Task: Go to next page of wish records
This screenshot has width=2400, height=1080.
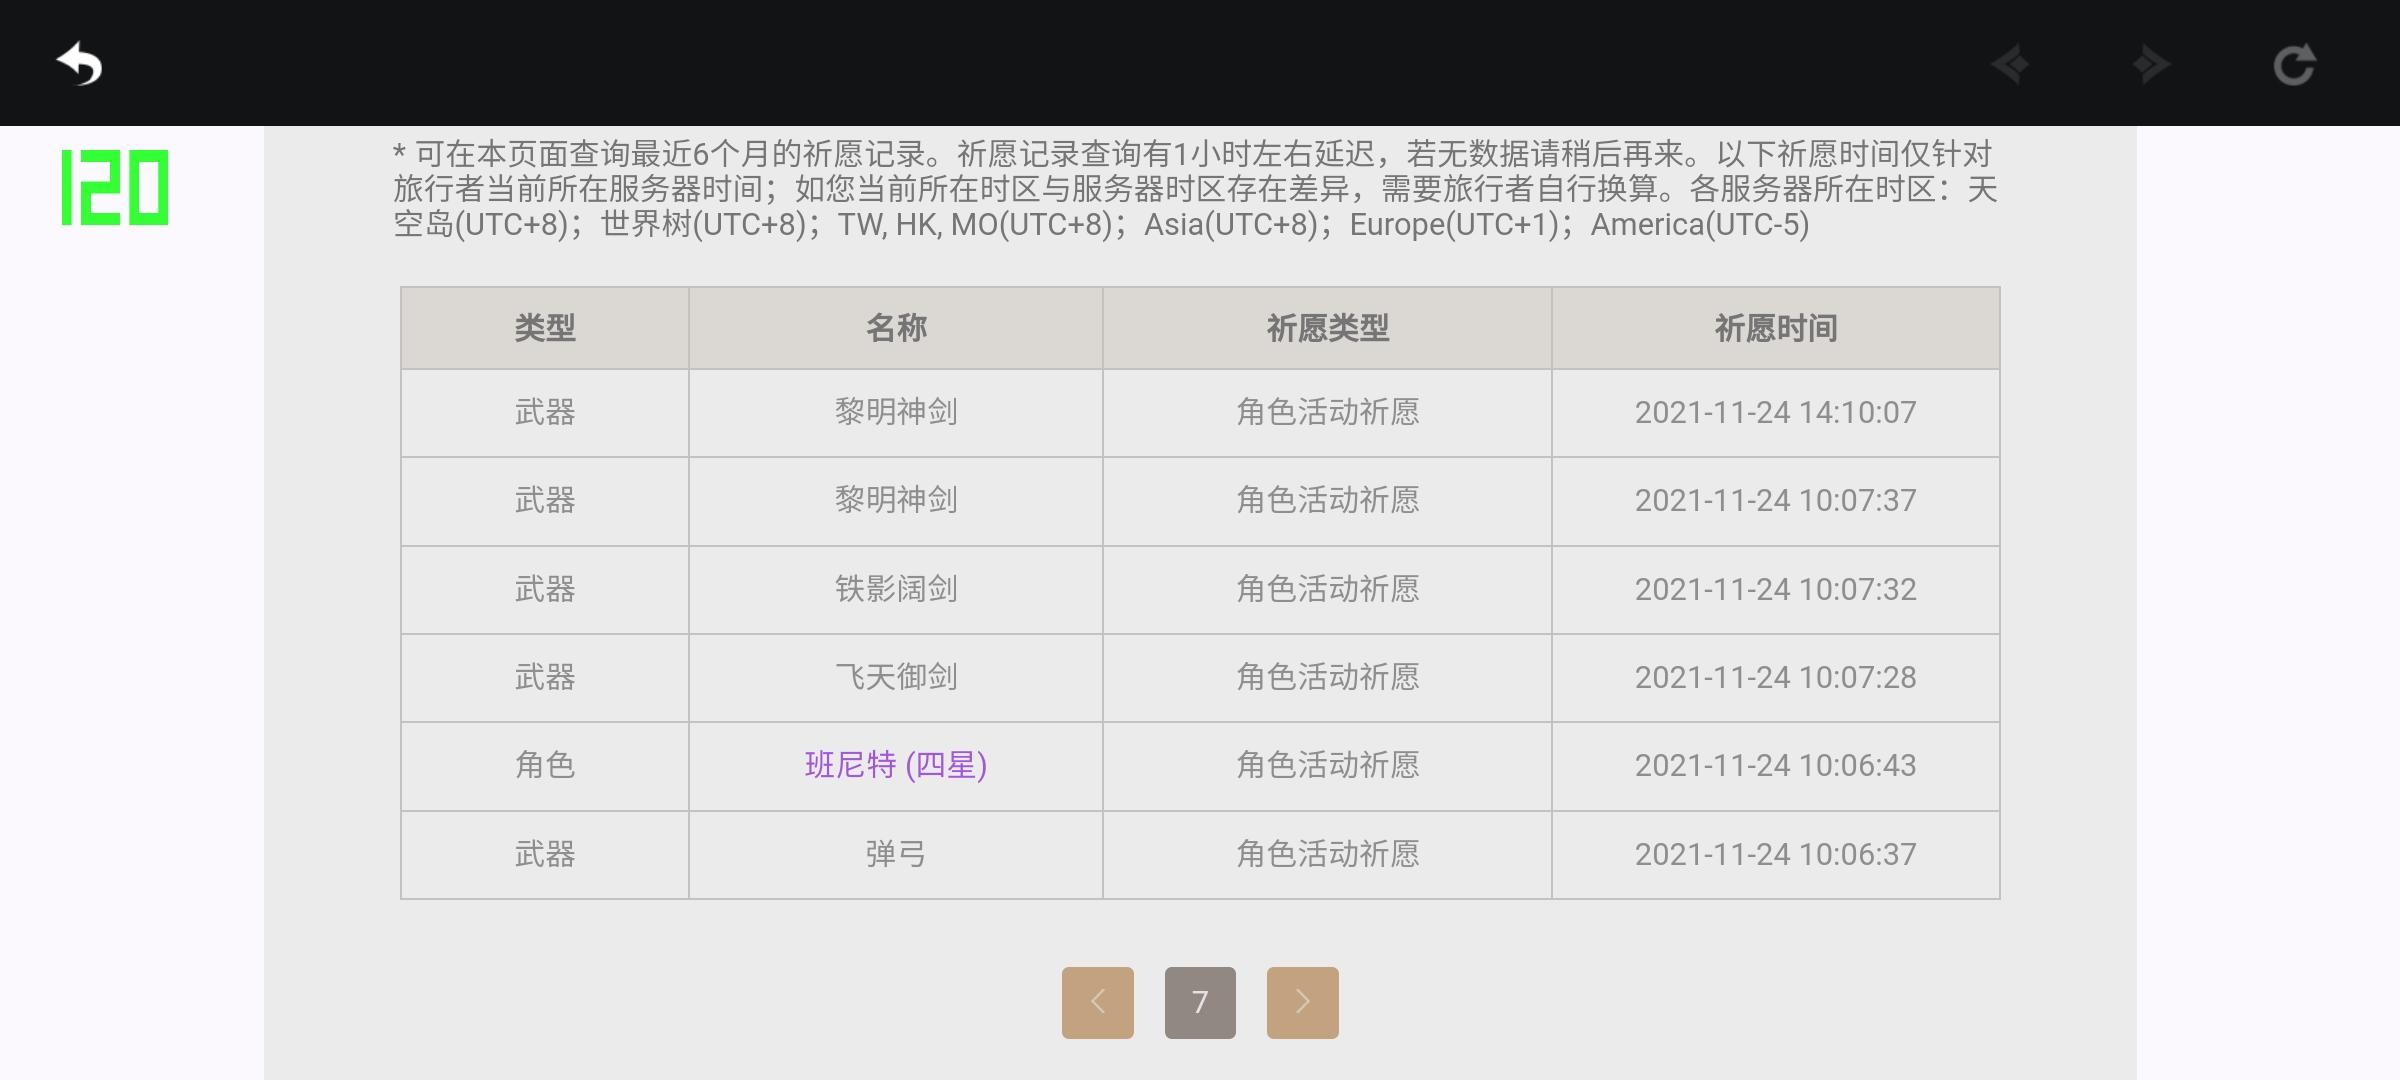Action: click(1302, 1002)
